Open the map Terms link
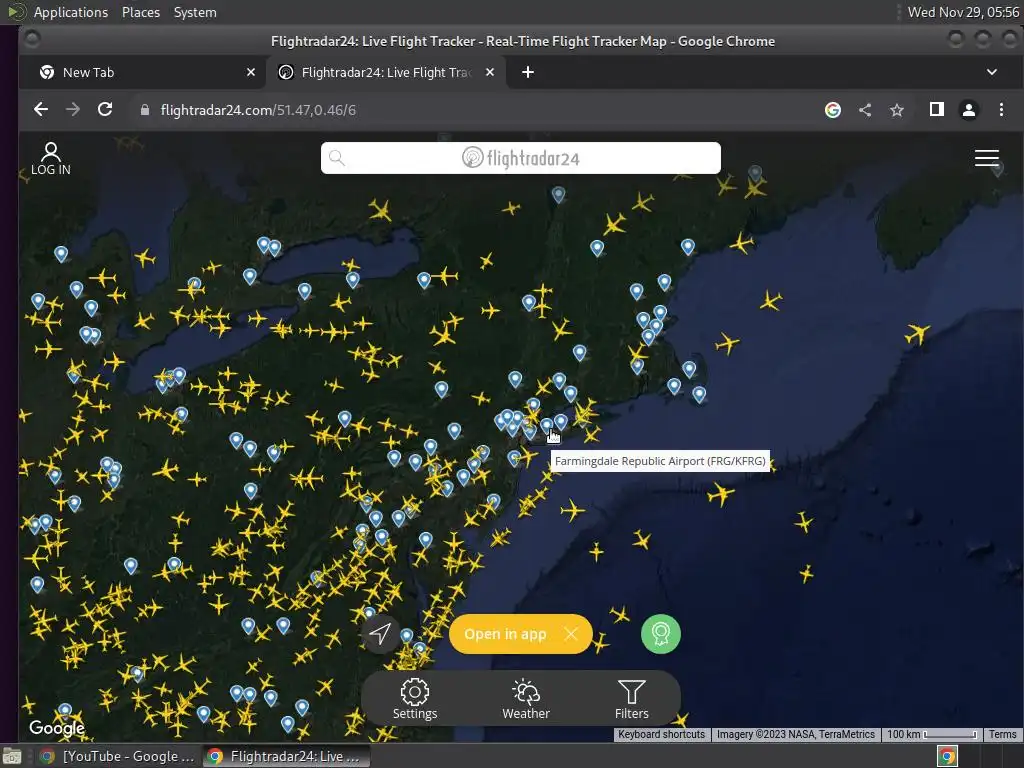This screenshot has height=768, width=1024. pos(1002,735)
